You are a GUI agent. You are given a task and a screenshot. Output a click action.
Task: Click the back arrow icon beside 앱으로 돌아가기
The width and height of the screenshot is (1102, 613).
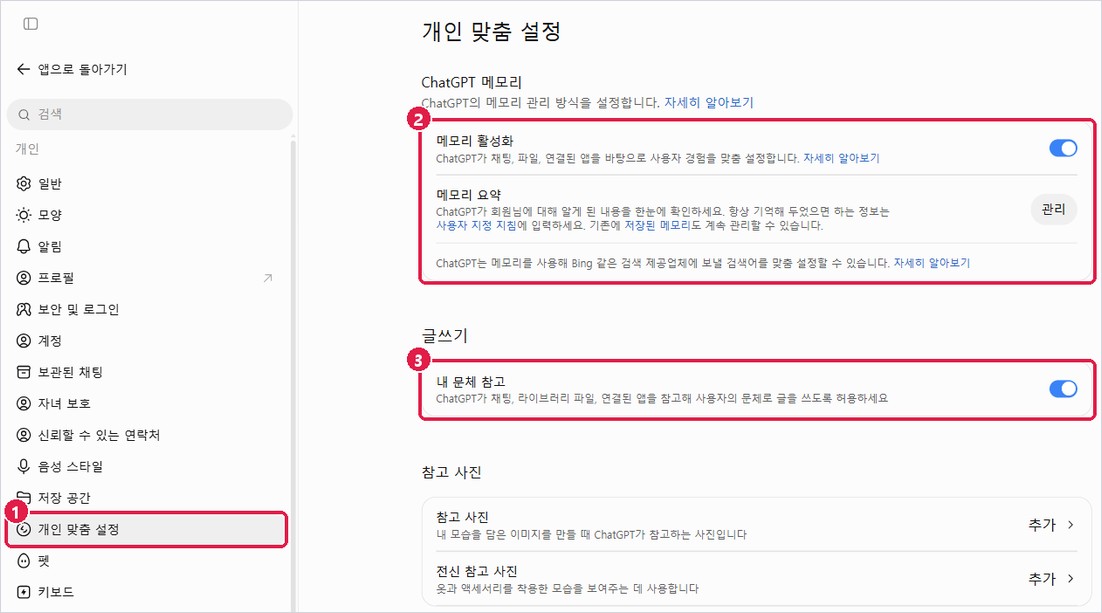click(x=23, y=69)
